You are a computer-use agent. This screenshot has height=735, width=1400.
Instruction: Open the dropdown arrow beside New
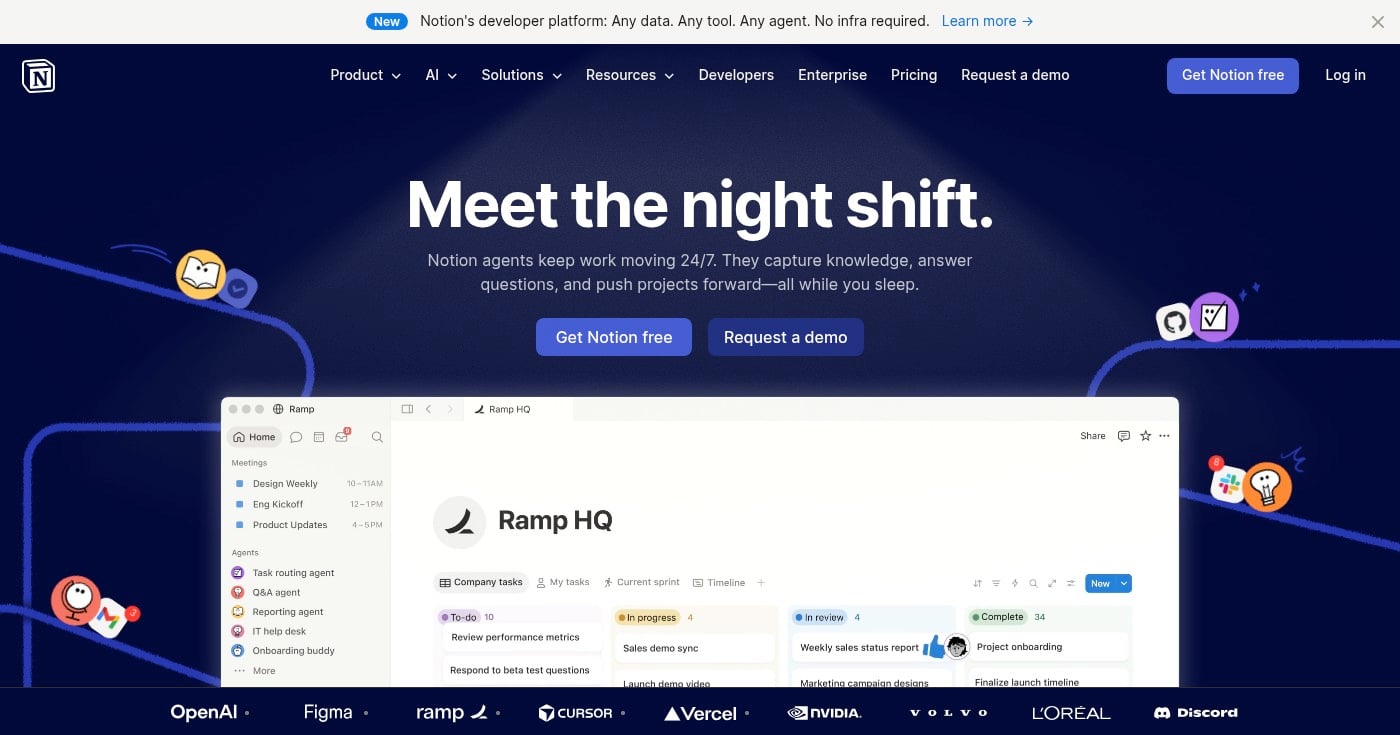click(1124, 583)
